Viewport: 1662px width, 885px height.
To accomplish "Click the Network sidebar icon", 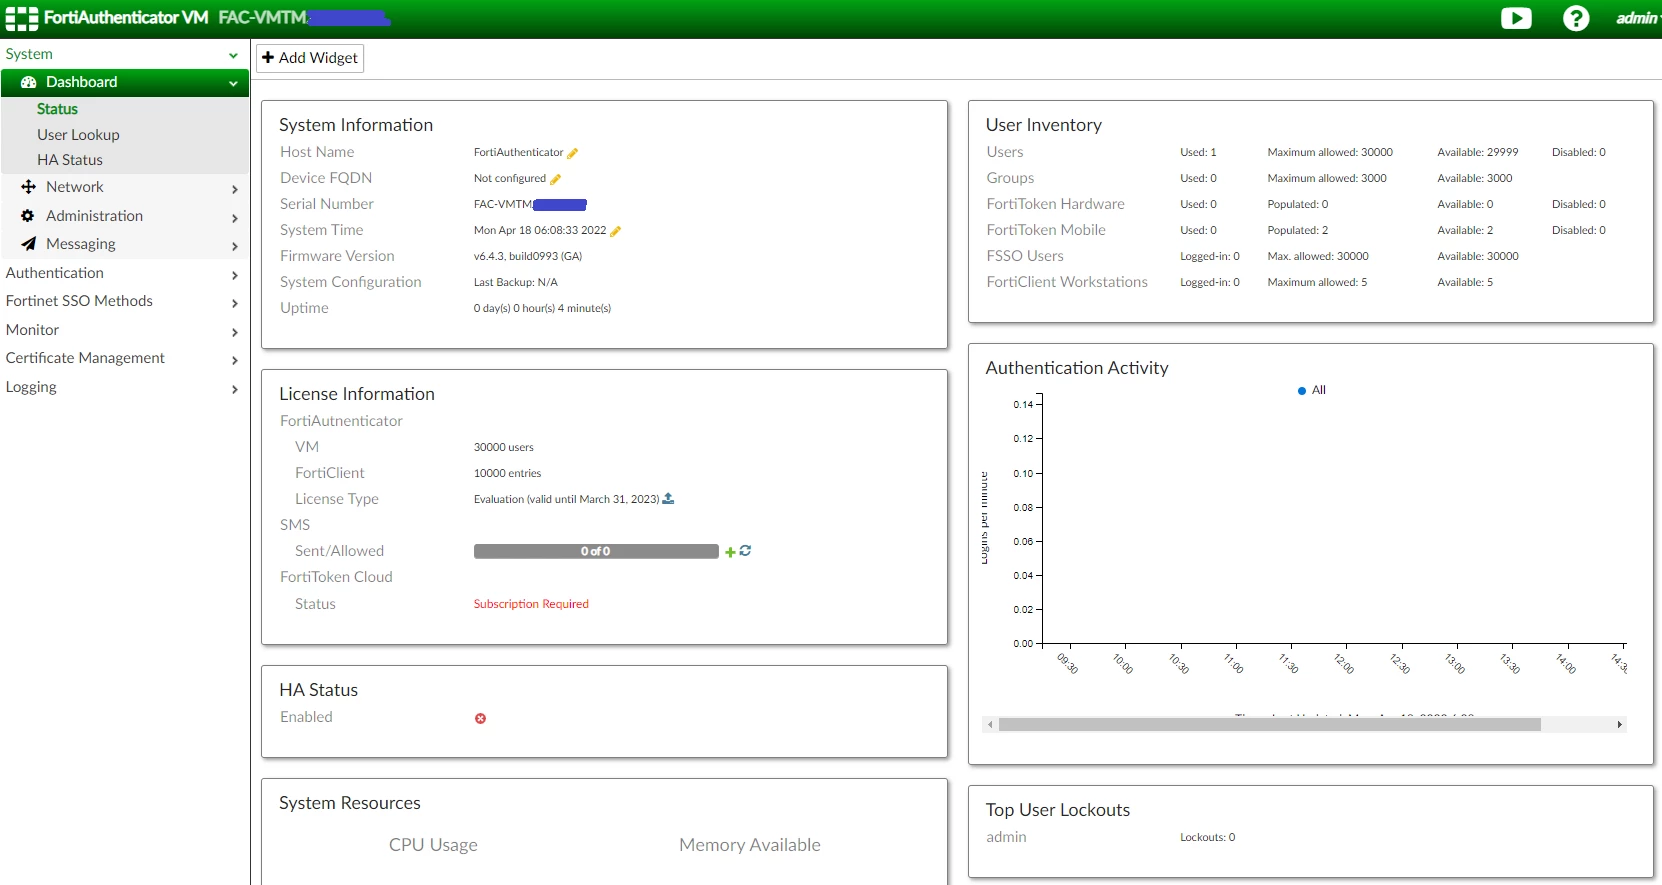I will 28,187.
